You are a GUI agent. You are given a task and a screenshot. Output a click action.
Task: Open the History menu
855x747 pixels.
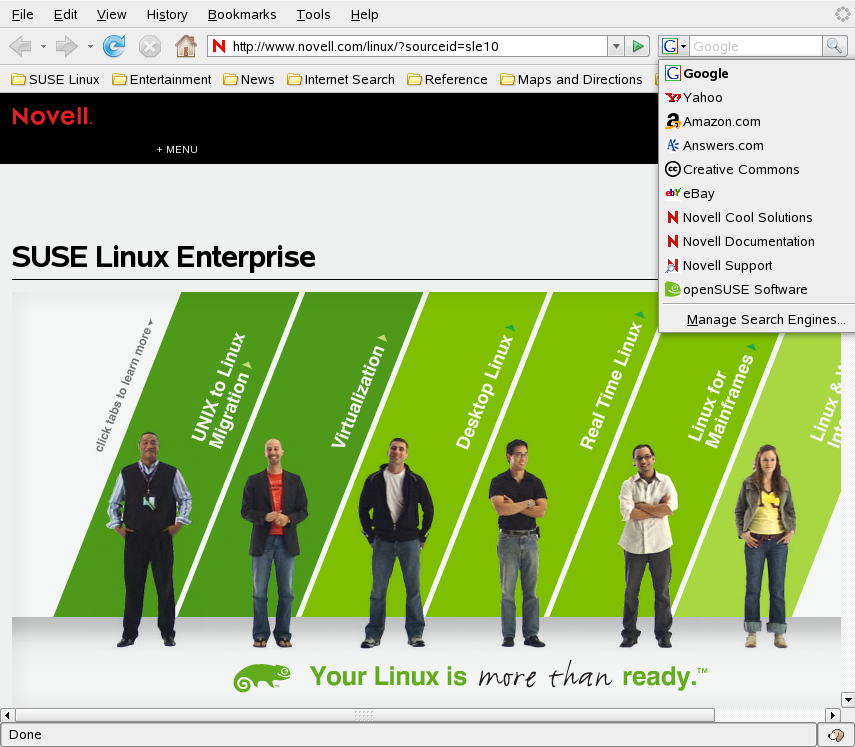[x=167, y=15]
